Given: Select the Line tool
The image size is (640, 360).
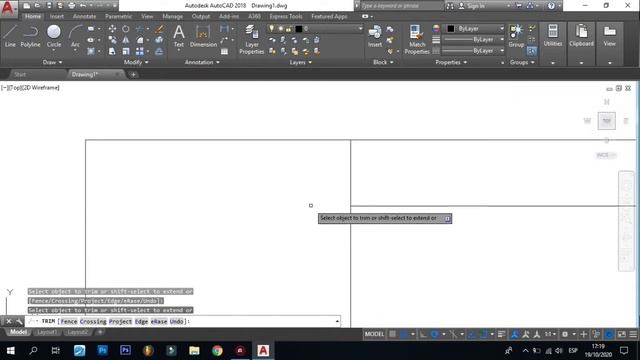Looking at the screenshot, I should [10, 36].
